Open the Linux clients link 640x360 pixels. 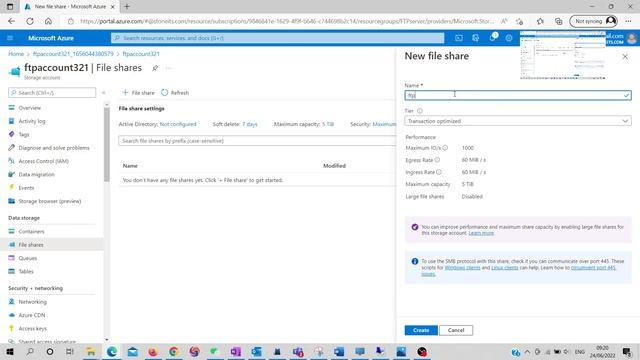tap(504, 268)
